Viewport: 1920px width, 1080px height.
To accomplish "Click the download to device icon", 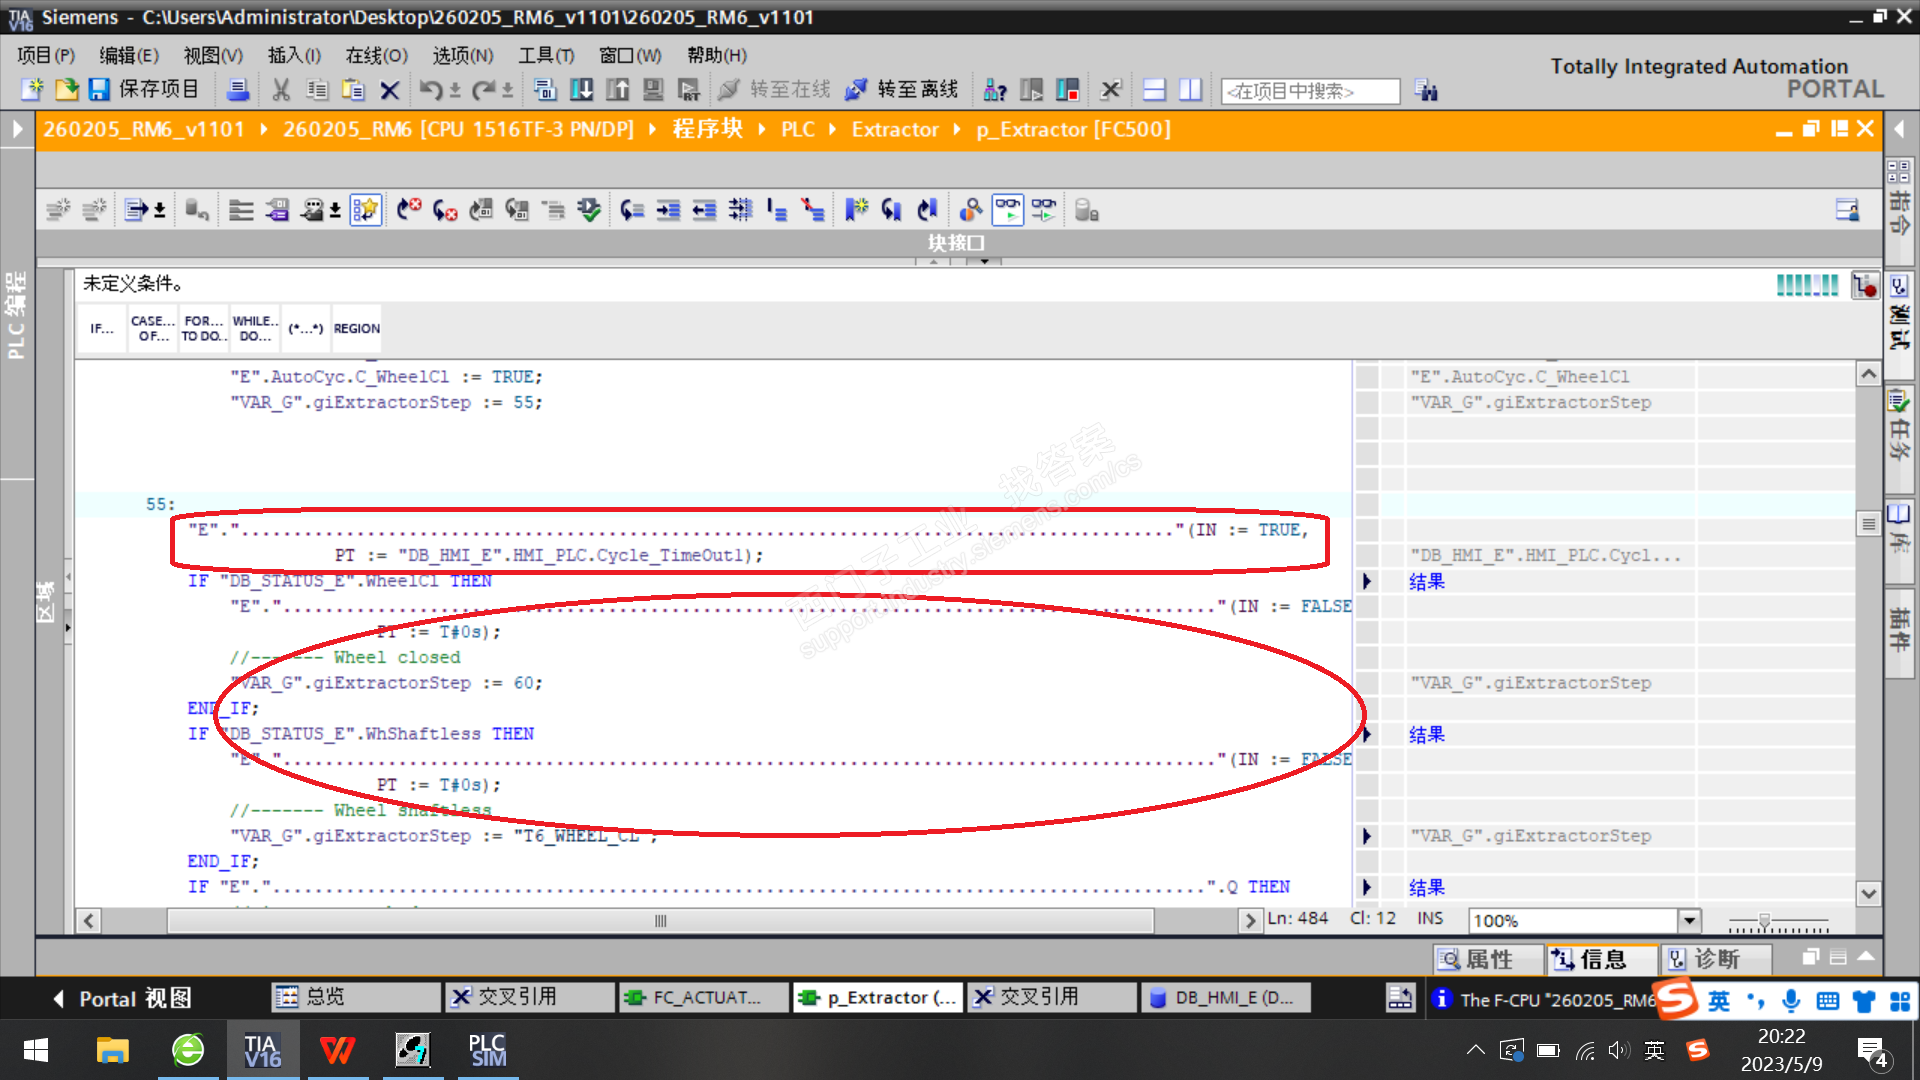I will [x=581, y=90].
